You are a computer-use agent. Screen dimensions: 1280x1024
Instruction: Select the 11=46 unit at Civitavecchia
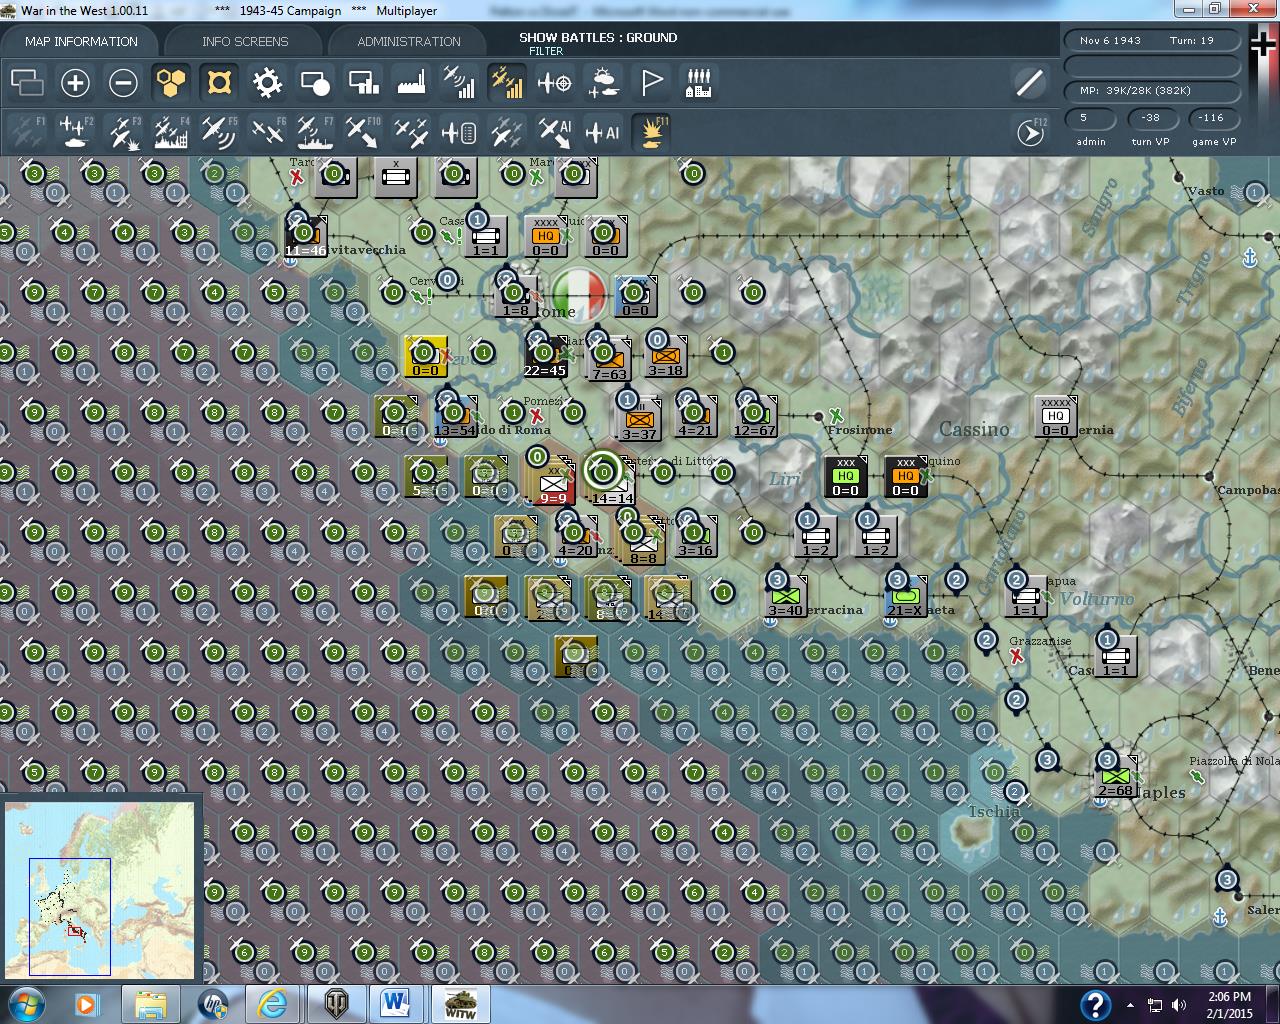pyautogui.click(x=305, y=237)
